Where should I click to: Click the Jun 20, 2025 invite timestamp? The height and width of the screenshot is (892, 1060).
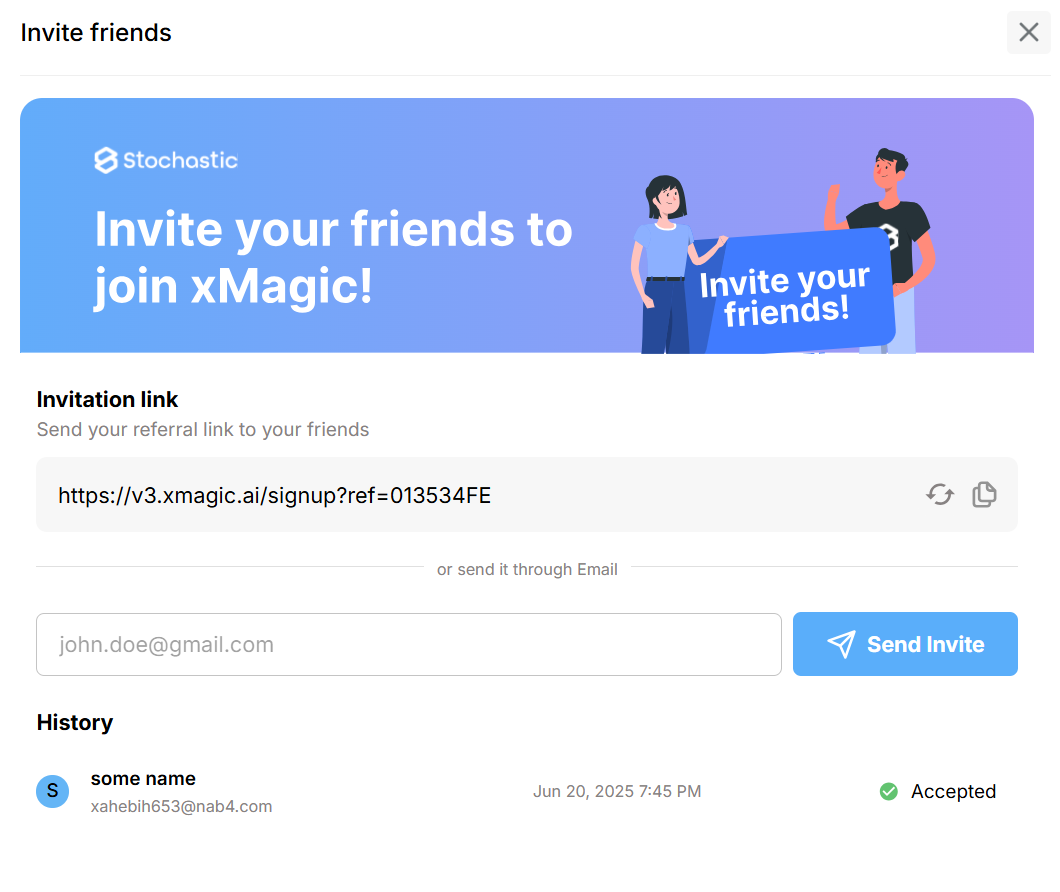[616, 791]
